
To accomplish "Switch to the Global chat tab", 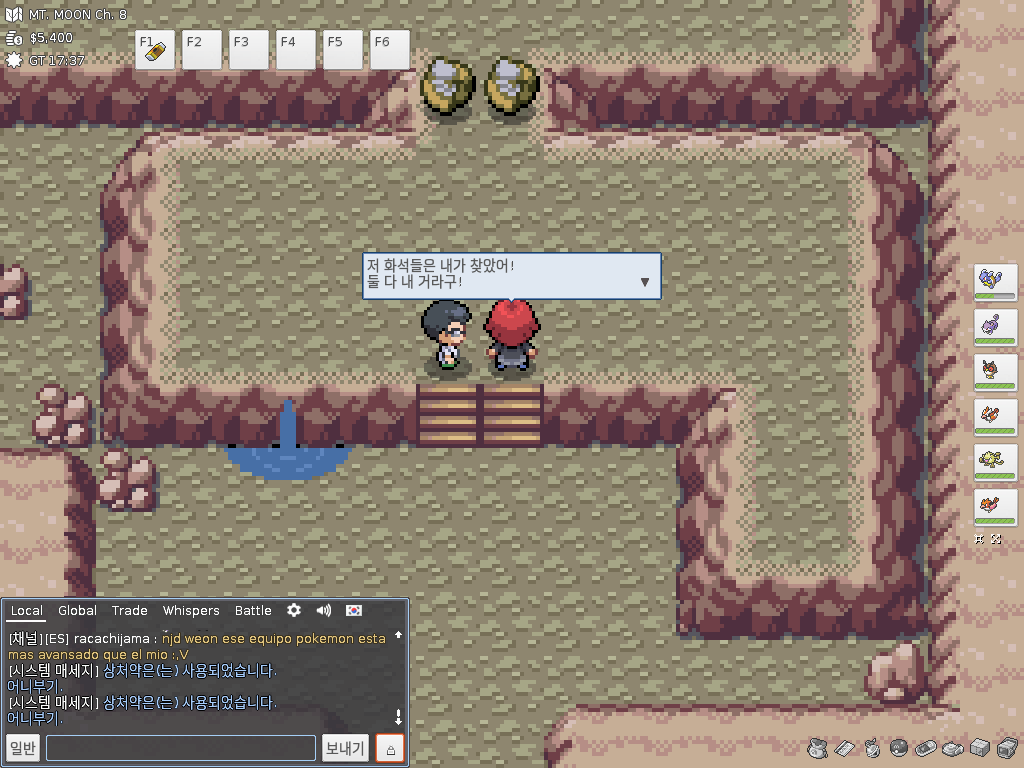I will coord(77,610).
